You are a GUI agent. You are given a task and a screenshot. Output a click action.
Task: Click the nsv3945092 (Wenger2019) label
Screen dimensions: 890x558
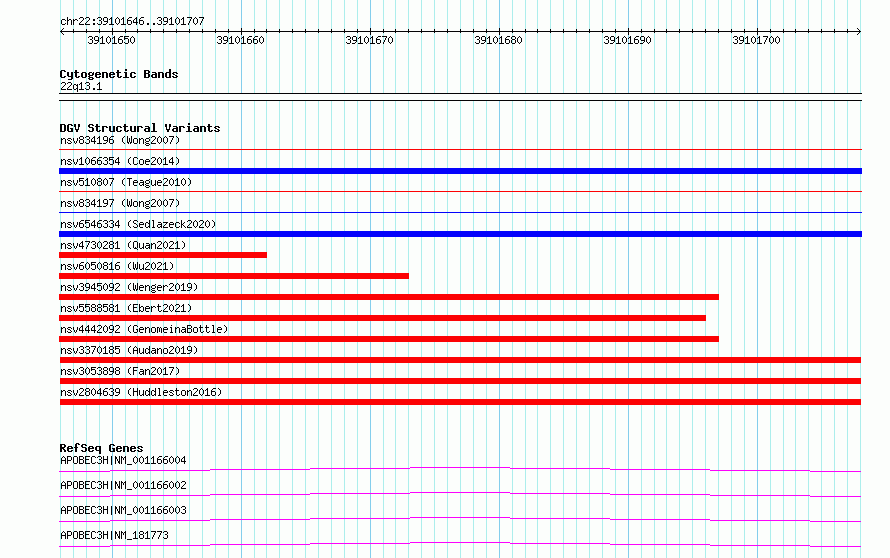click(x=129, y=287)
